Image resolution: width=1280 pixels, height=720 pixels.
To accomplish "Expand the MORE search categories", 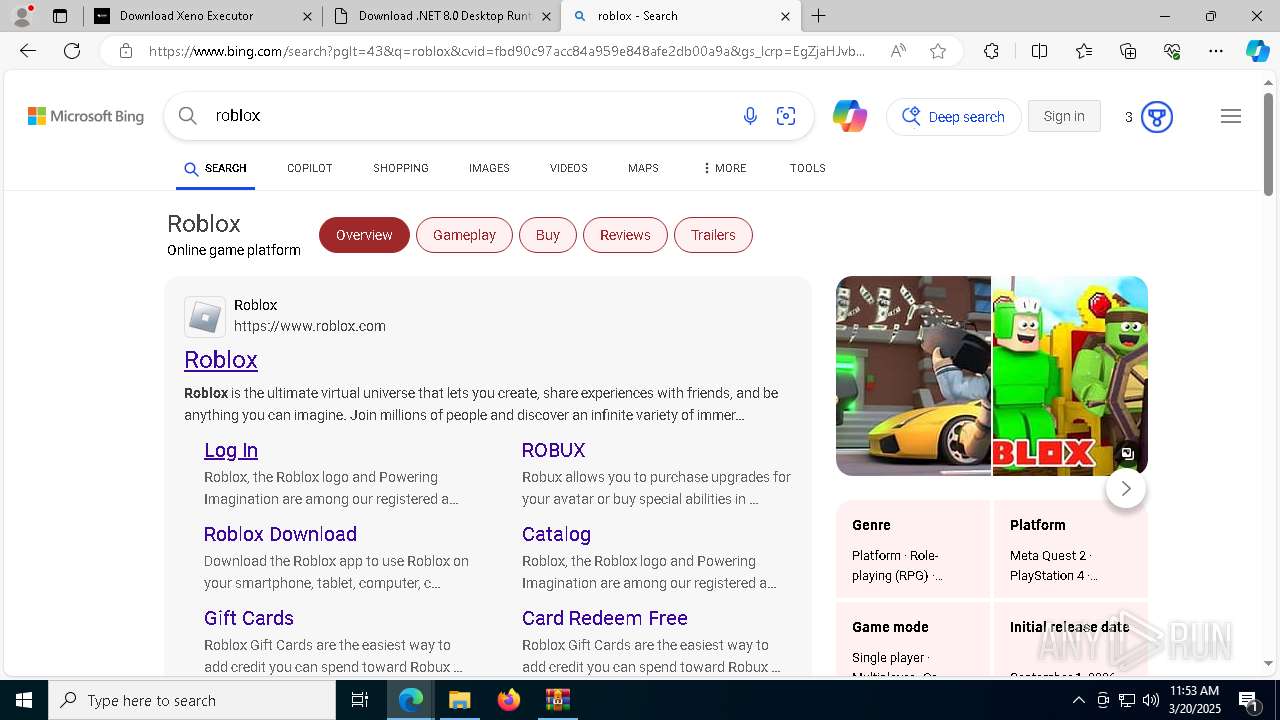I will [725, 168].
